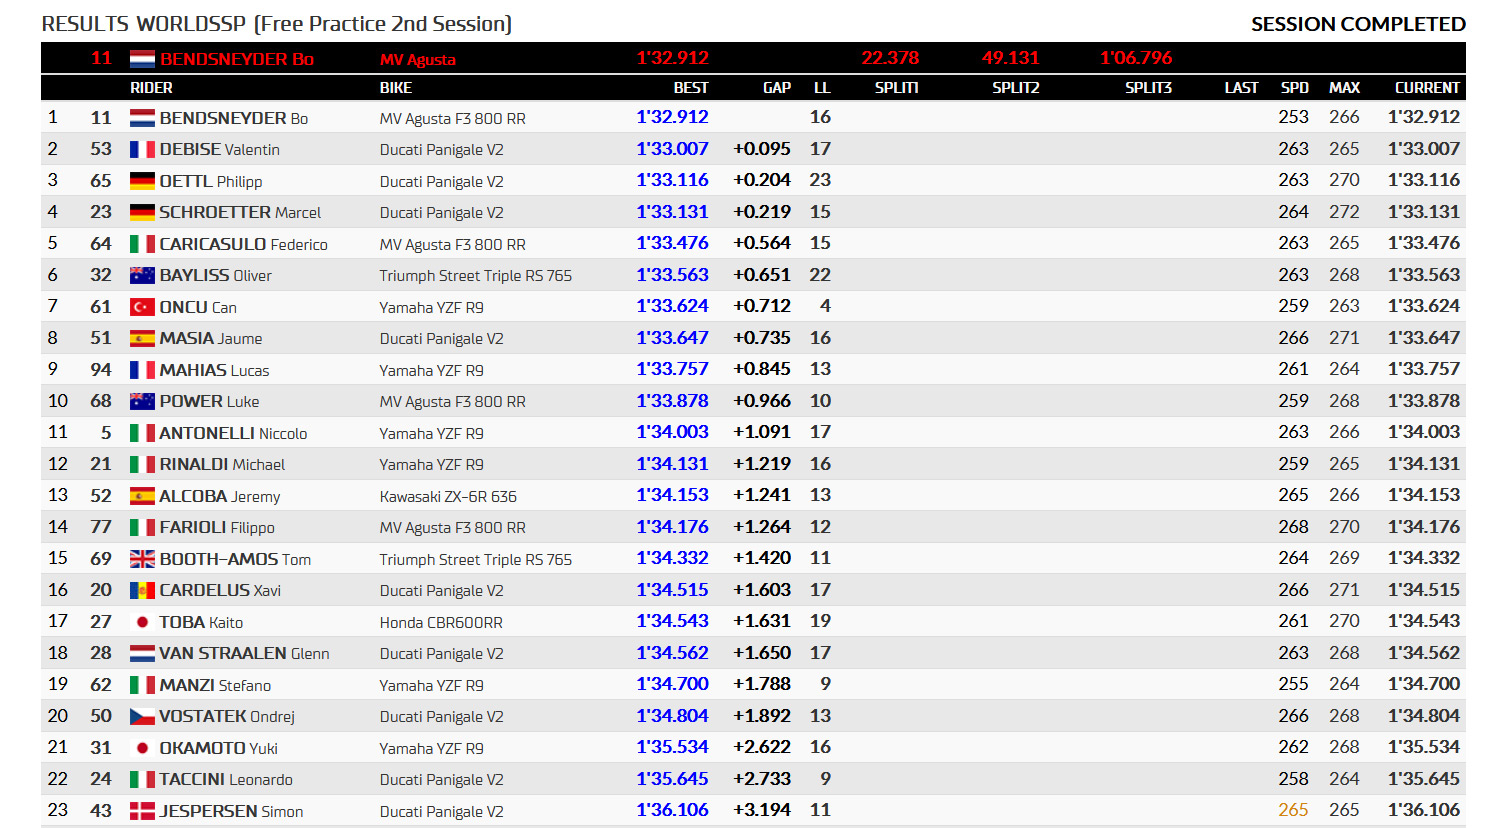
Task: Click TACCINI's current lap 1'35.645
Action: (x=1424, y=779)
